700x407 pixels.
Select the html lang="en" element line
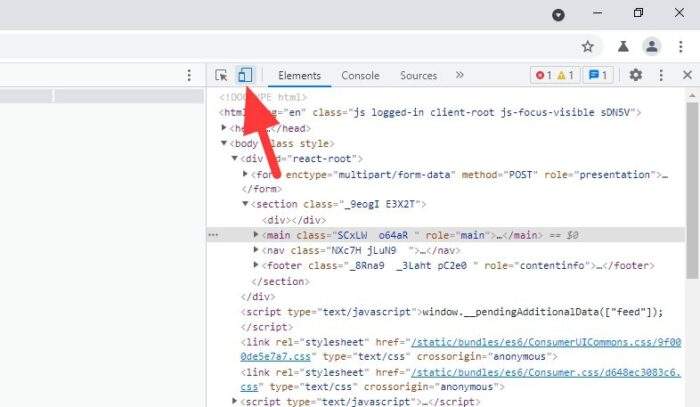point(430,112)
